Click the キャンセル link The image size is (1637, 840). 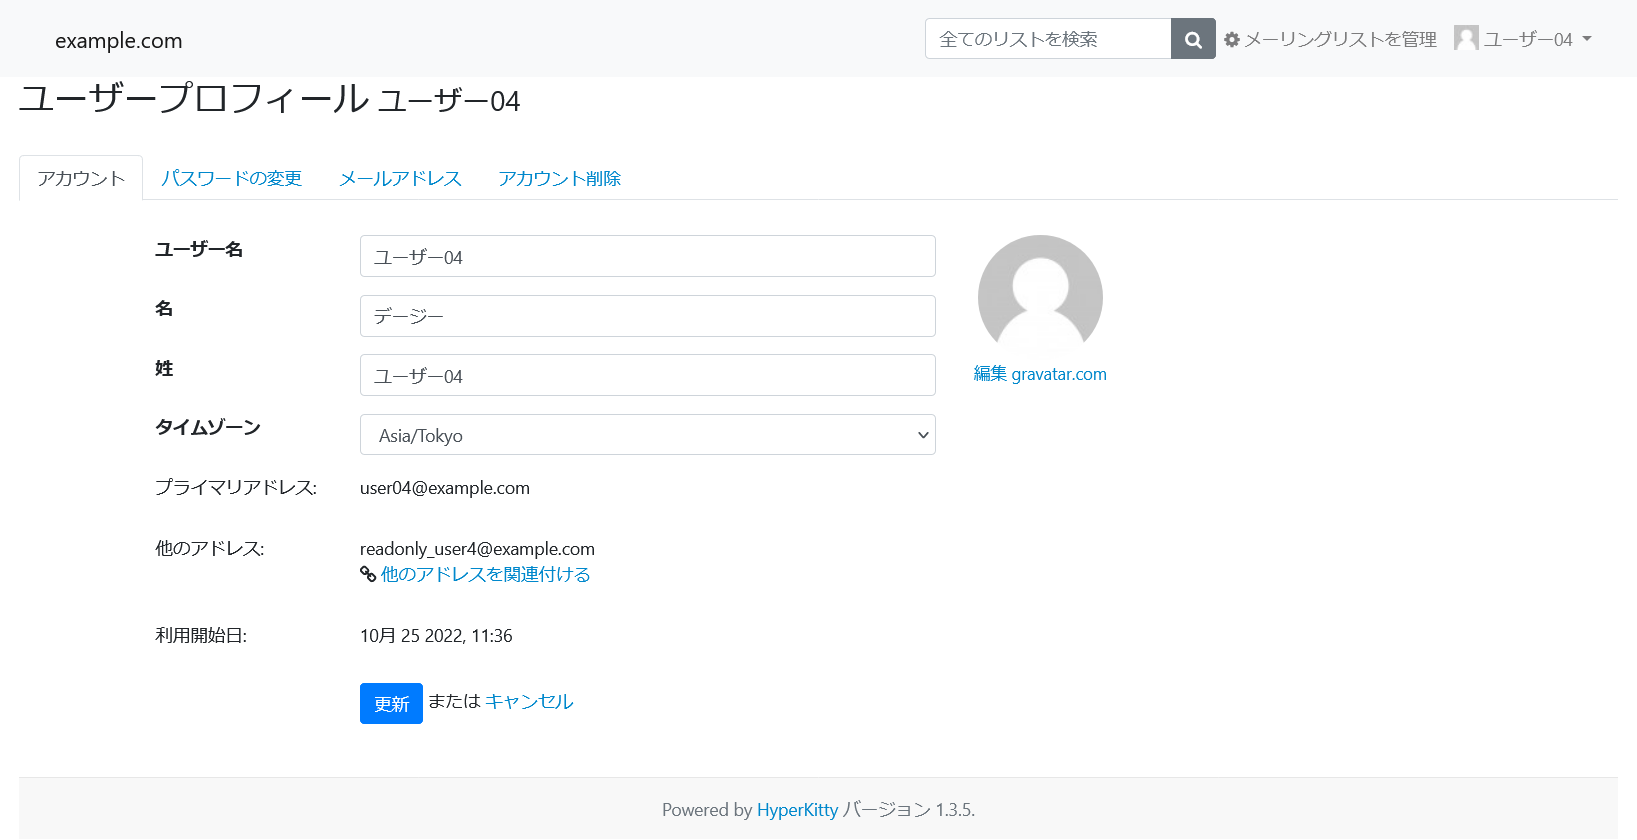[529, 701]
